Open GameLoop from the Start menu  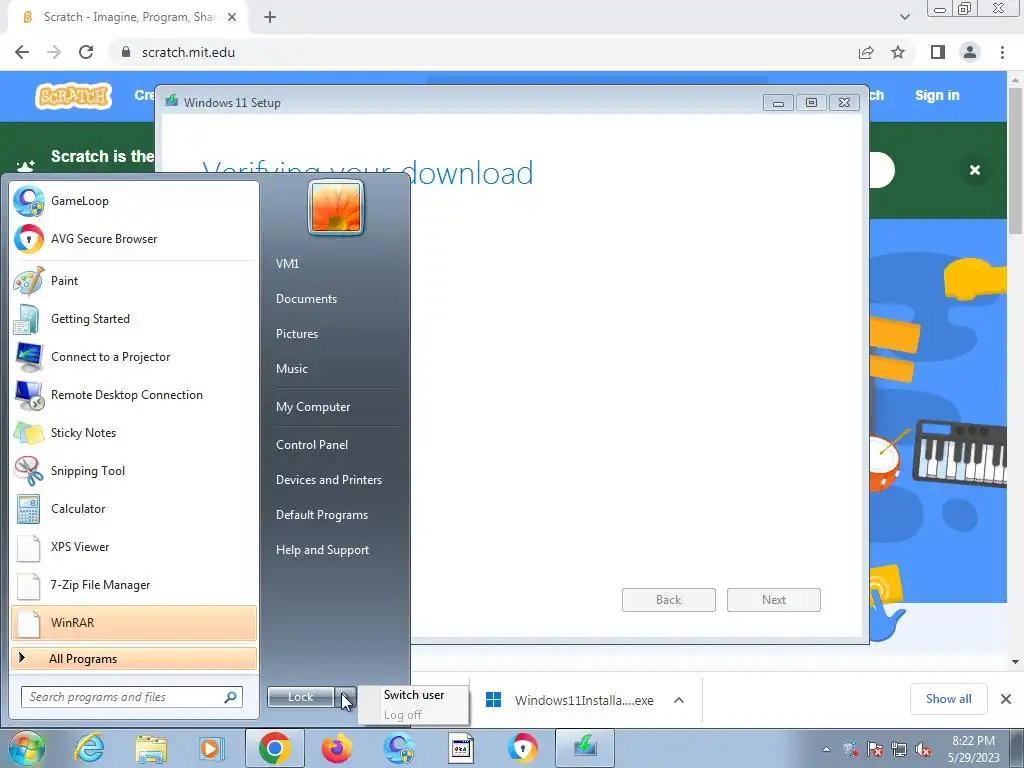pos(134,201)
